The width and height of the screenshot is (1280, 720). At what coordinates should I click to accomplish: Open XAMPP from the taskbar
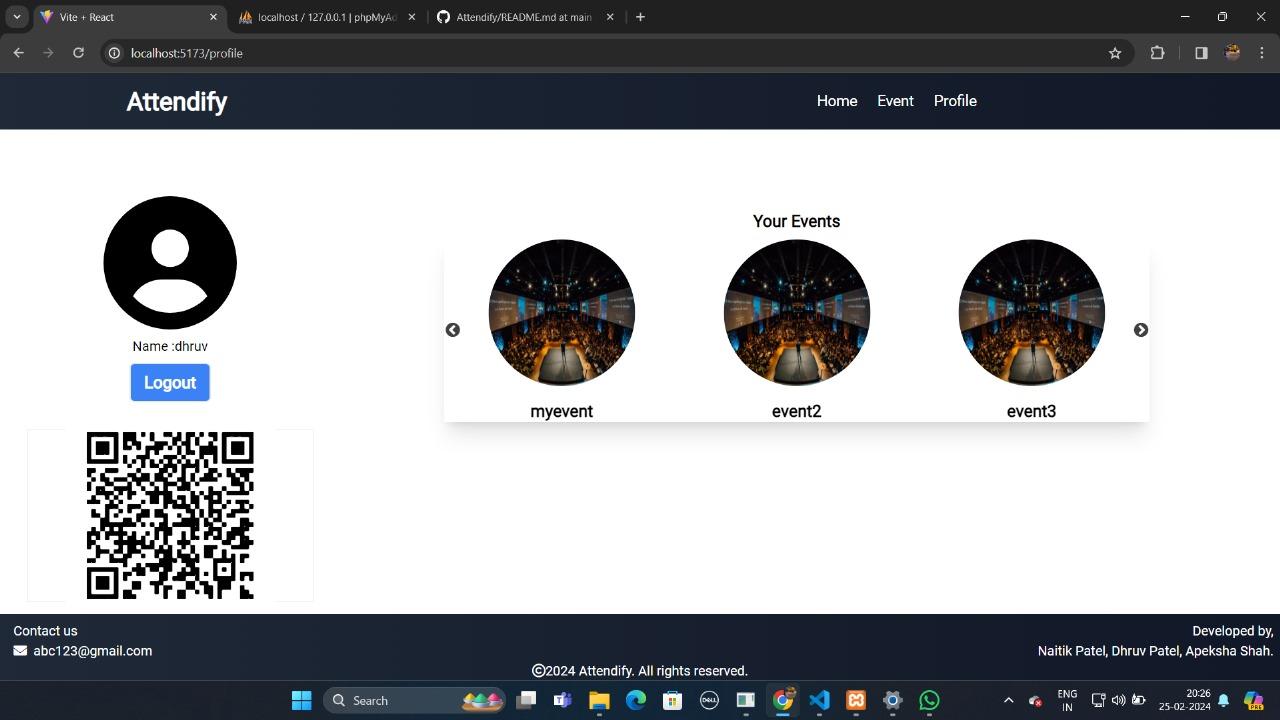click(856, 700)
